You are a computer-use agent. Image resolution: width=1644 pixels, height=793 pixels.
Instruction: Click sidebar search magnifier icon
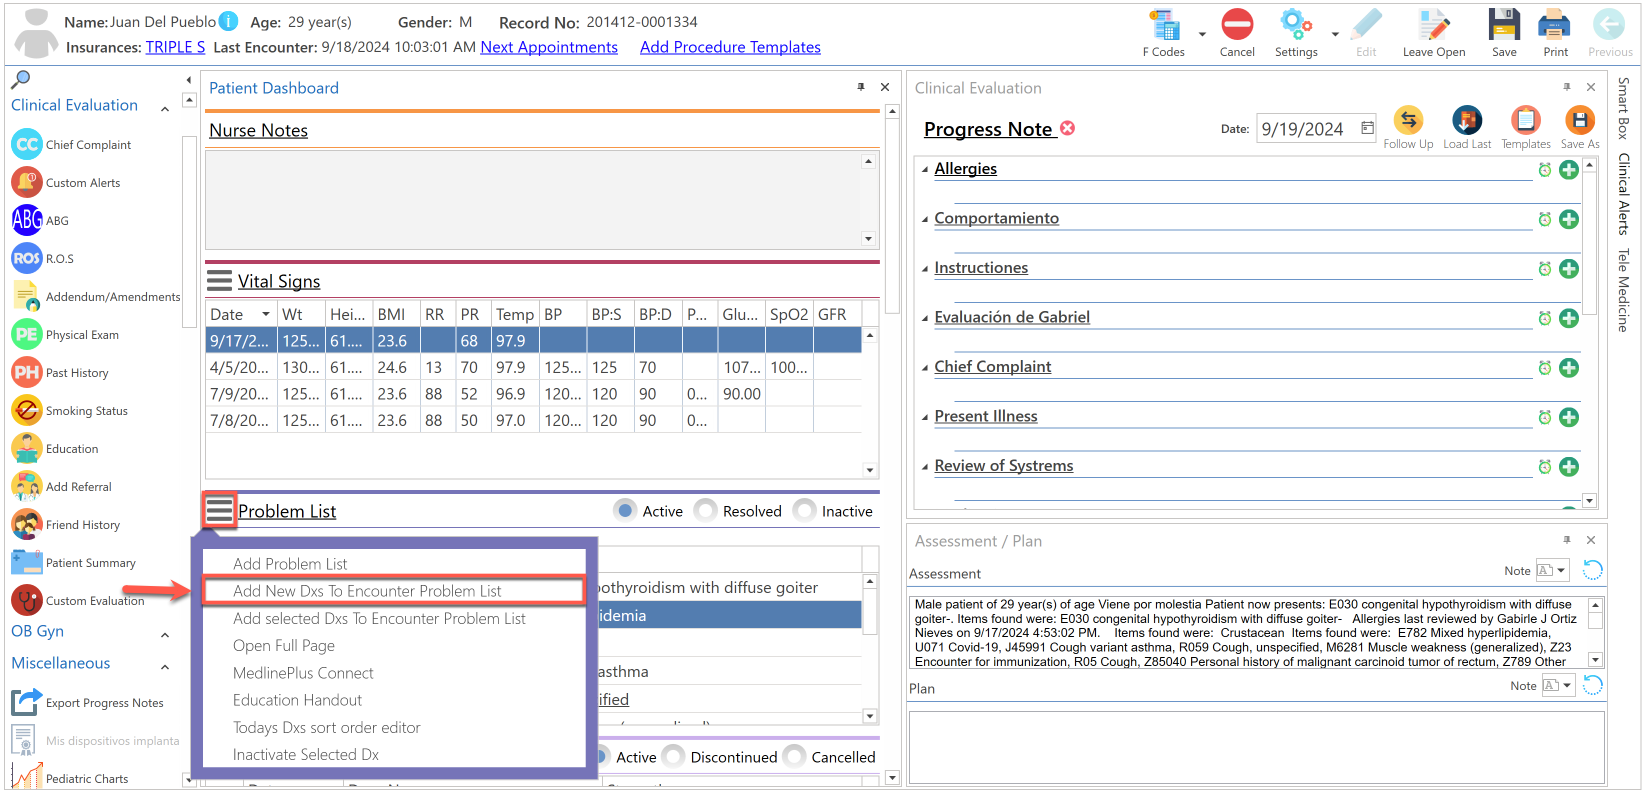pos(20,80)
